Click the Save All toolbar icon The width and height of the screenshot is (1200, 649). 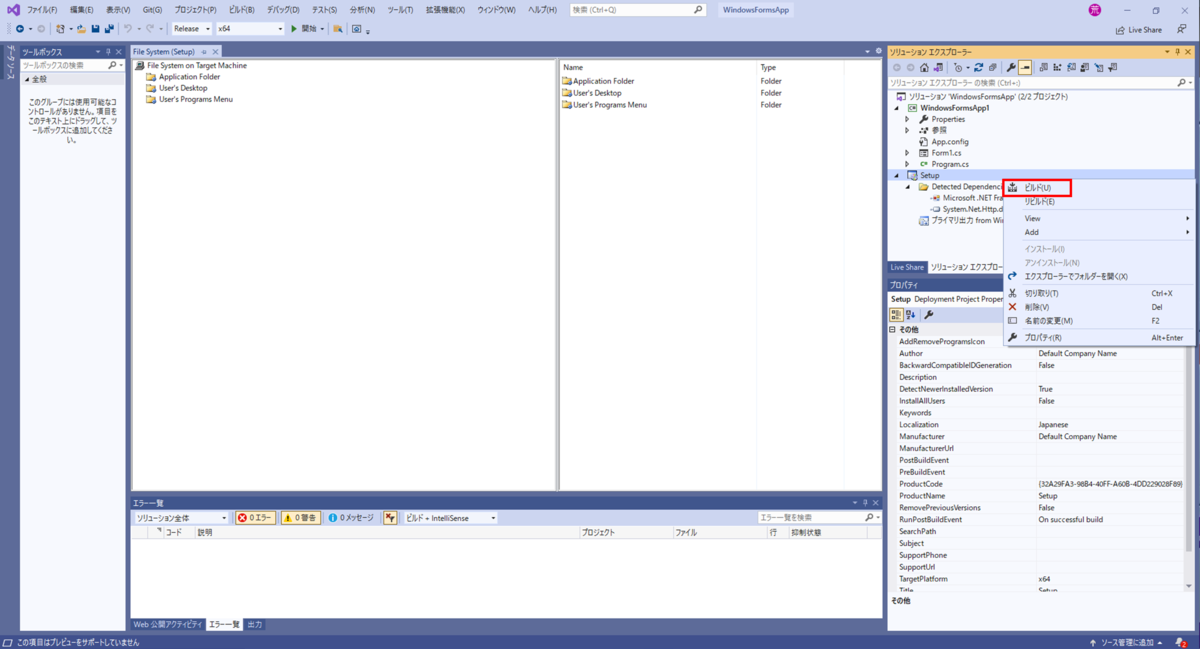click(109, 29)
